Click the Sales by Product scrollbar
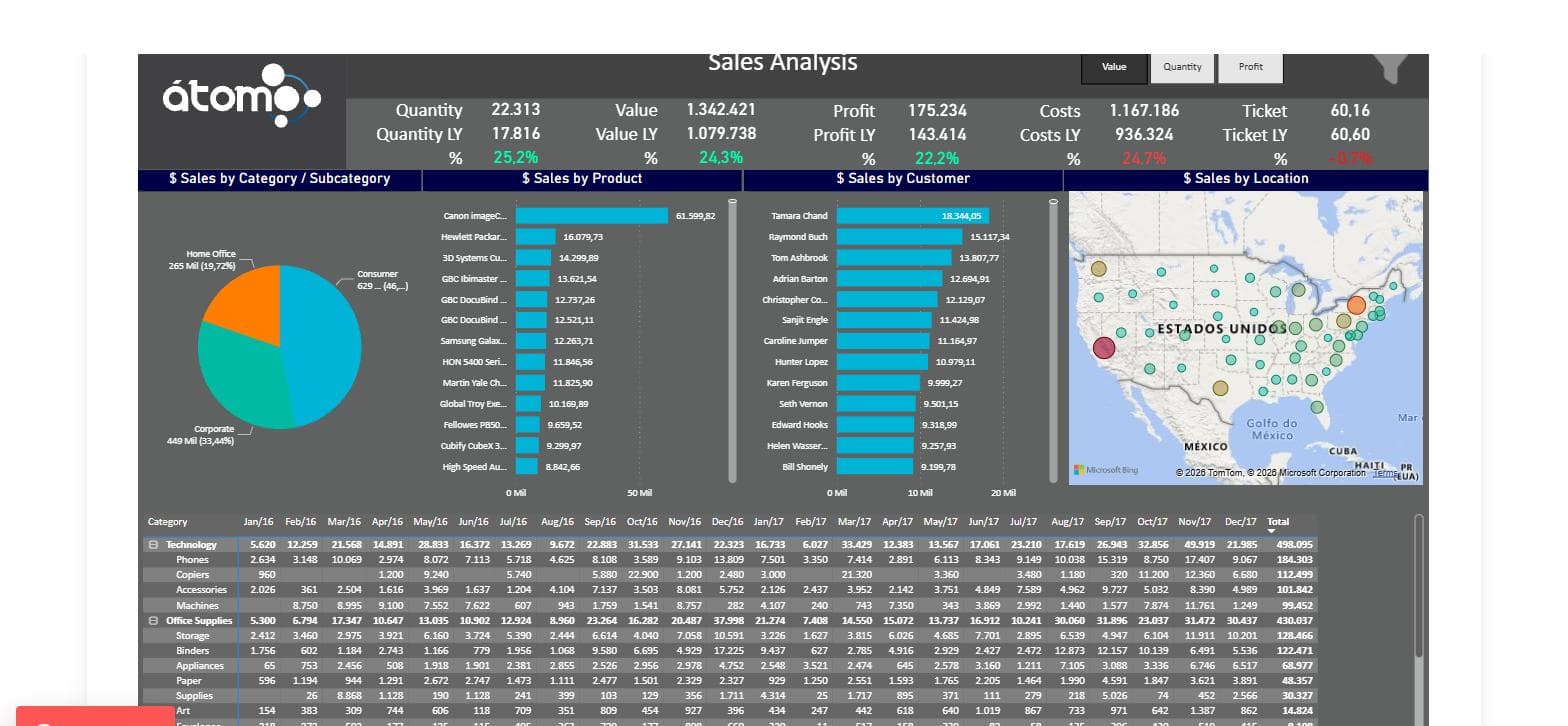Image resolution: width=1568 pixels, height=726 pixels. pos(732,340)
